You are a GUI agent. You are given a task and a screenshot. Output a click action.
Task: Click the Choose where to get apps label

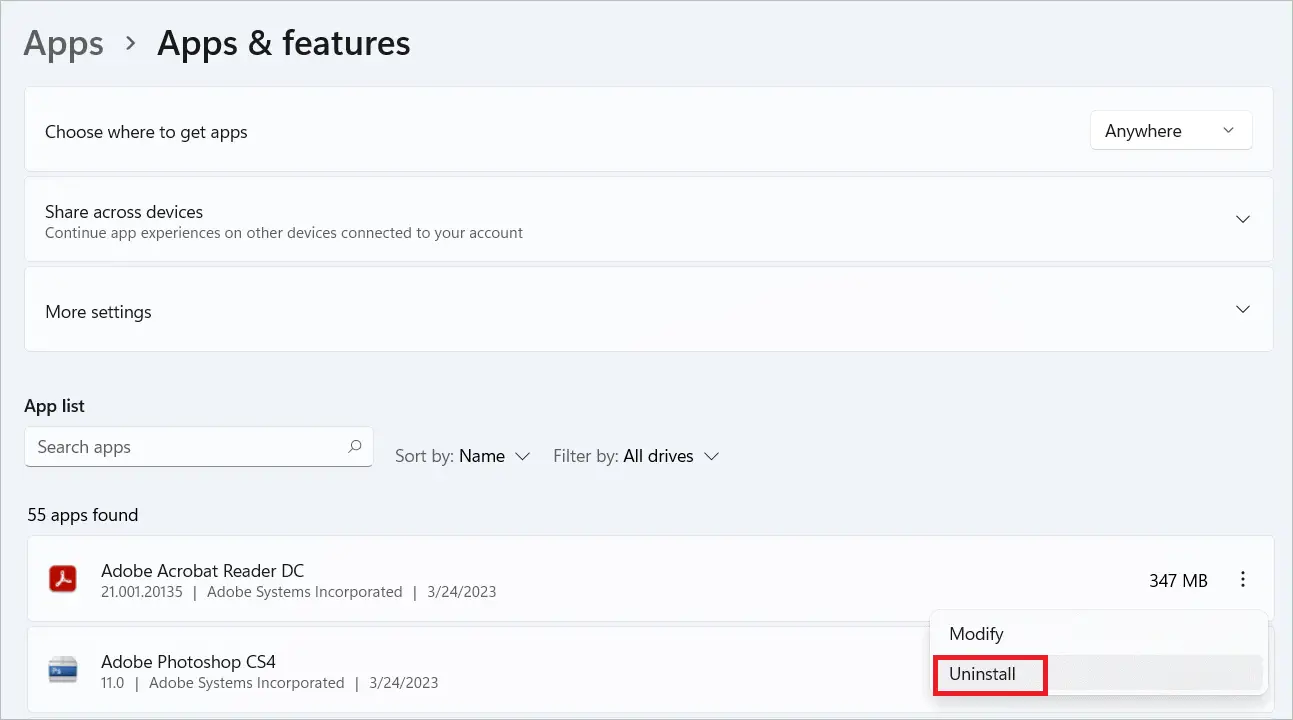(x=146, y=132)
